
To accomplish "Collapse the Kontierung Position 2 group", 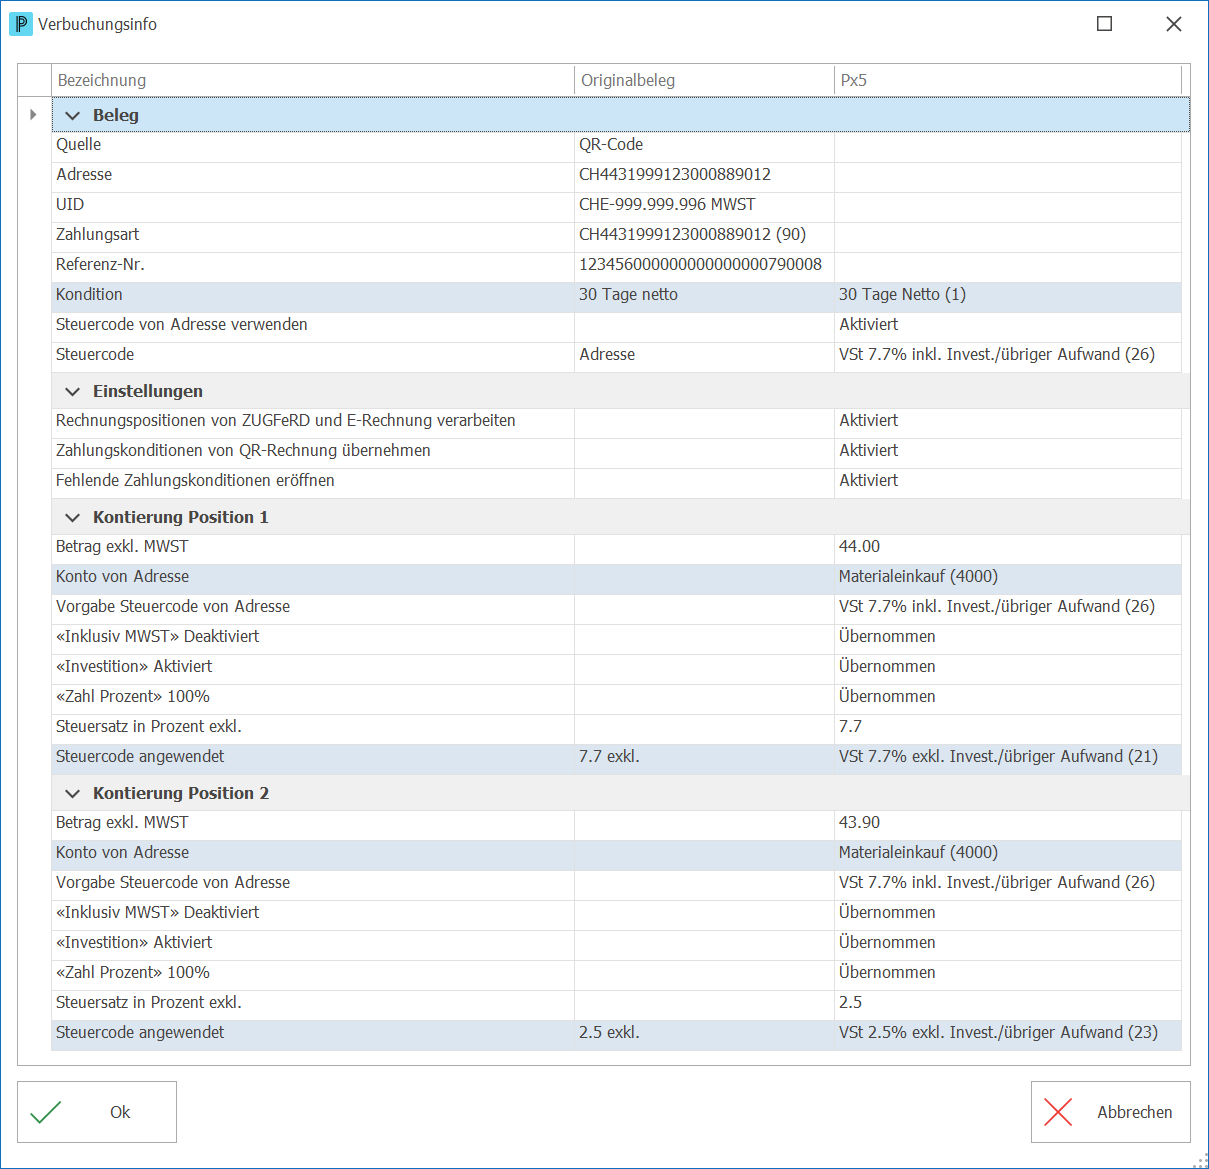I will (x=72, y=794).
